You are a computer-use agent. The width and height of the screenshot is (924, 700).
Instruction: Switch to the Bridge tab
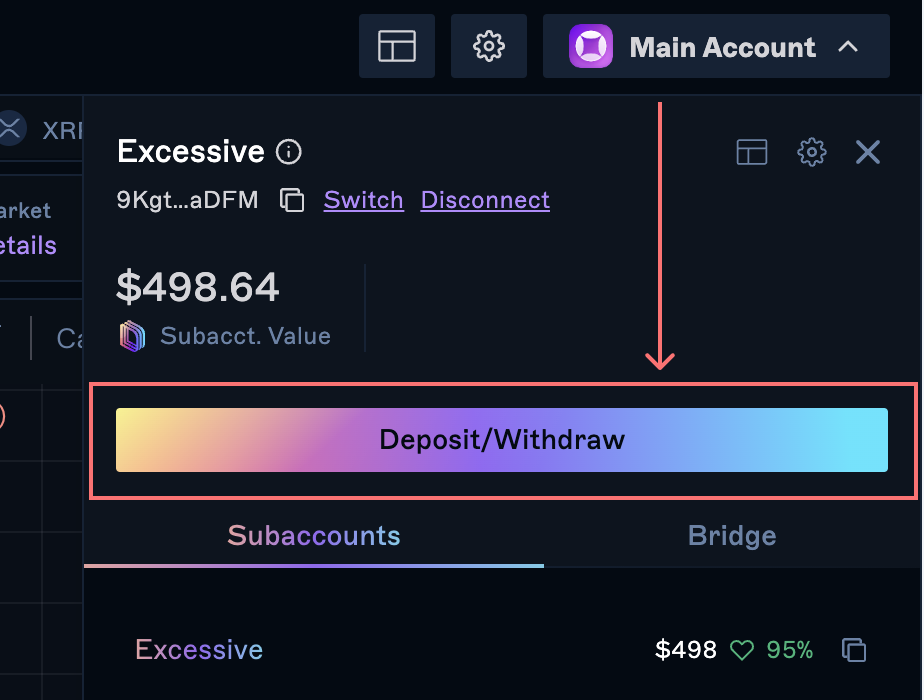(732, 536)
